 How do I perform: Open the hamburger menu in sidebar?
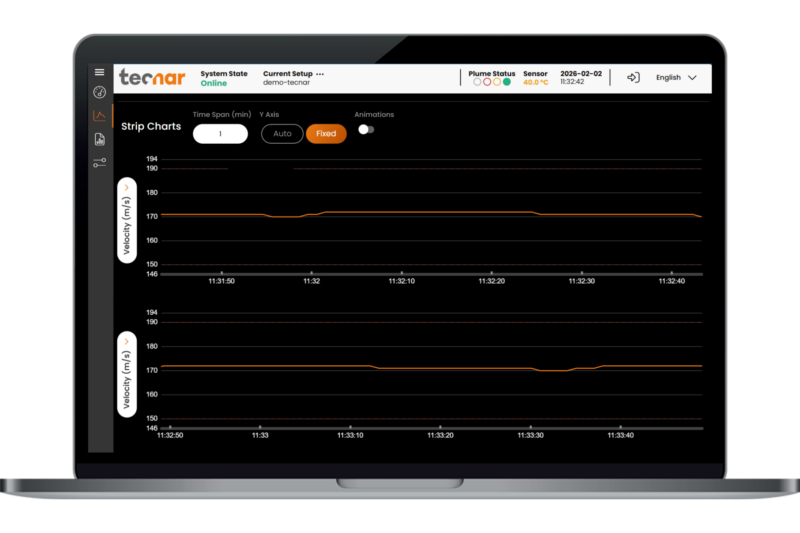99,72
